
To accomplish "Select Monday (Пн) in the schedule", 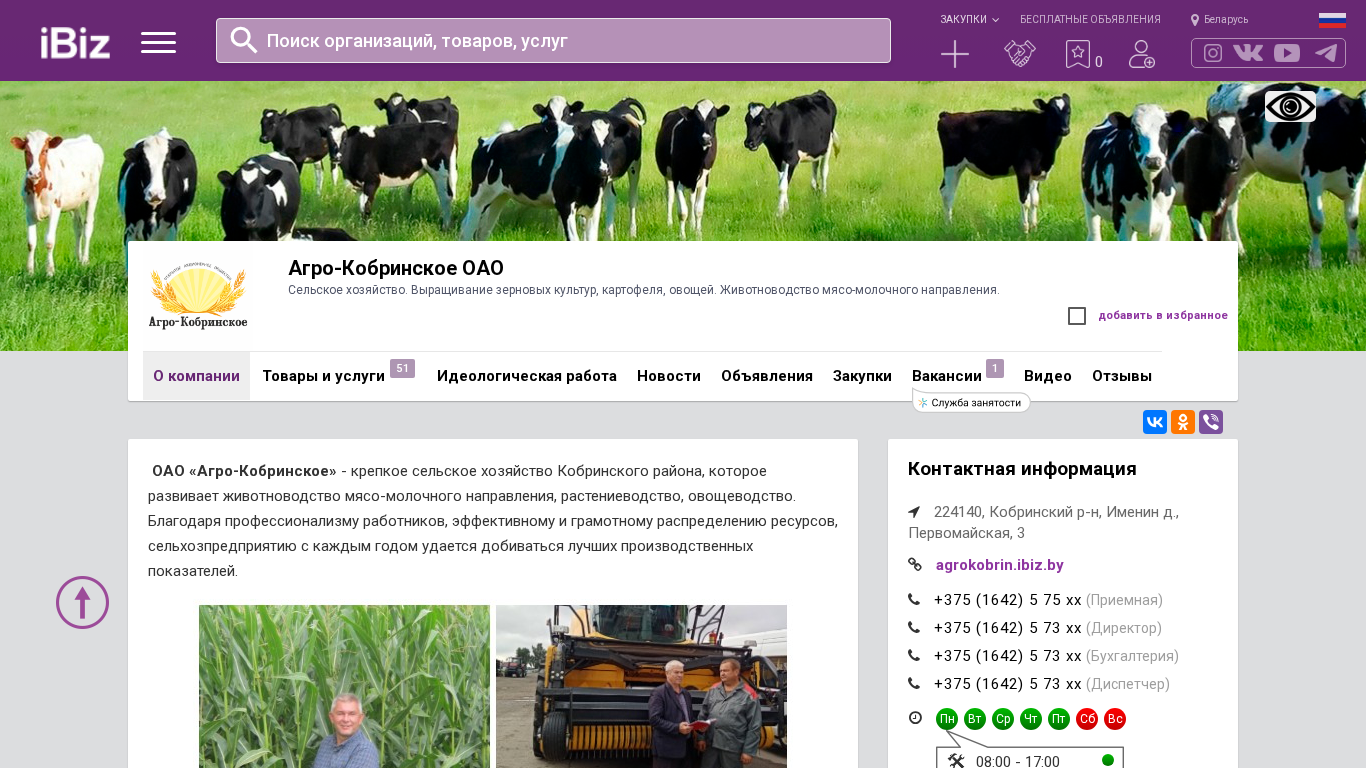I will pos(947,719).
